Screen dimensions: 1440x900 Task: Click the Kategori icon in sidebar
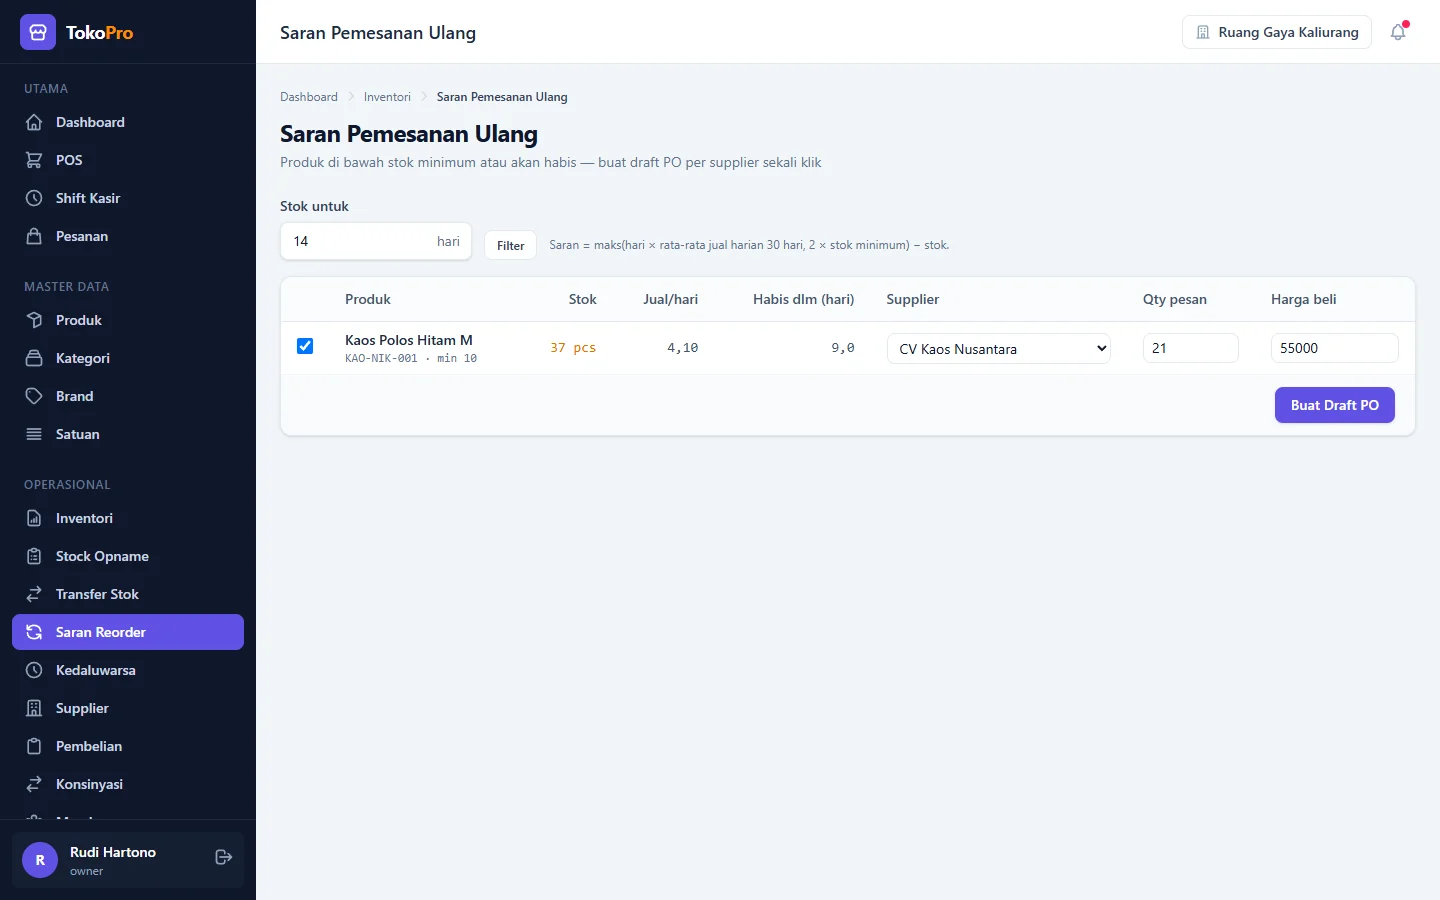[34, 358]
